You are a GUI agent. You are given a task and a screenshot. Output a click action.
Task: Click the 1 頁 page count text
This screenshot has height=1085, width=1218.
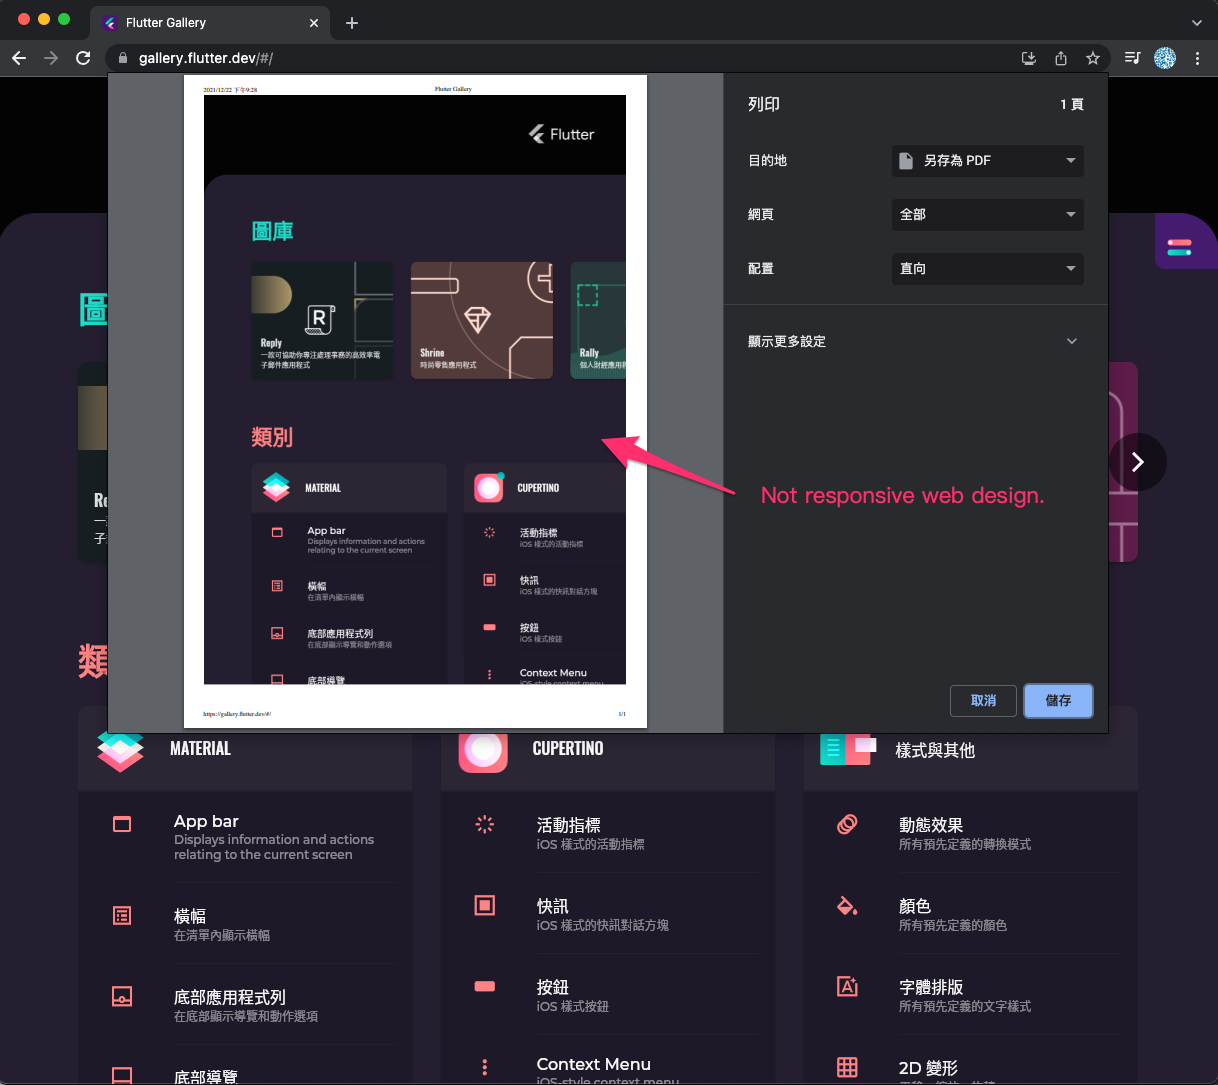[1072, 104]
